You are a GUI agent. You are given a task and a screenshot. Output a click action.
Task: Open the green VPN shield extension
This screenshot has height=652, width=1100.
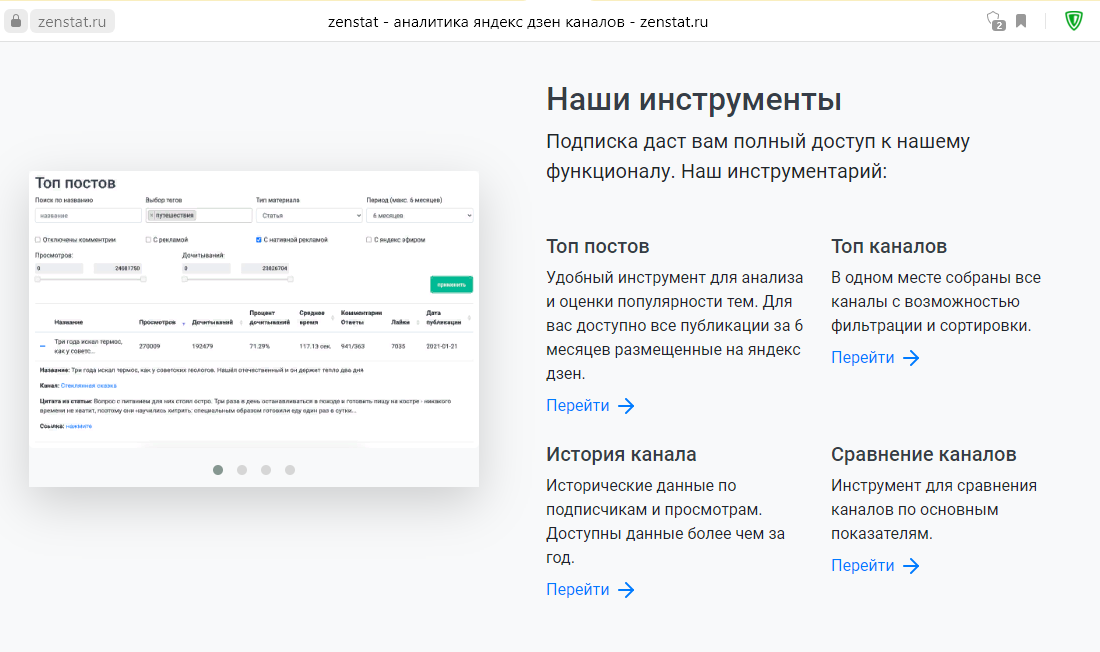click(1073, 21)
